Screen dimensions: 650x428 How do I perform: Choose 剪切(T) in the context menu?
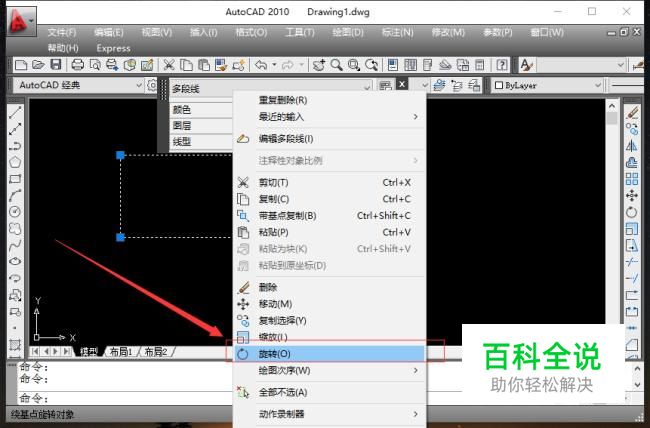[330, 182]
